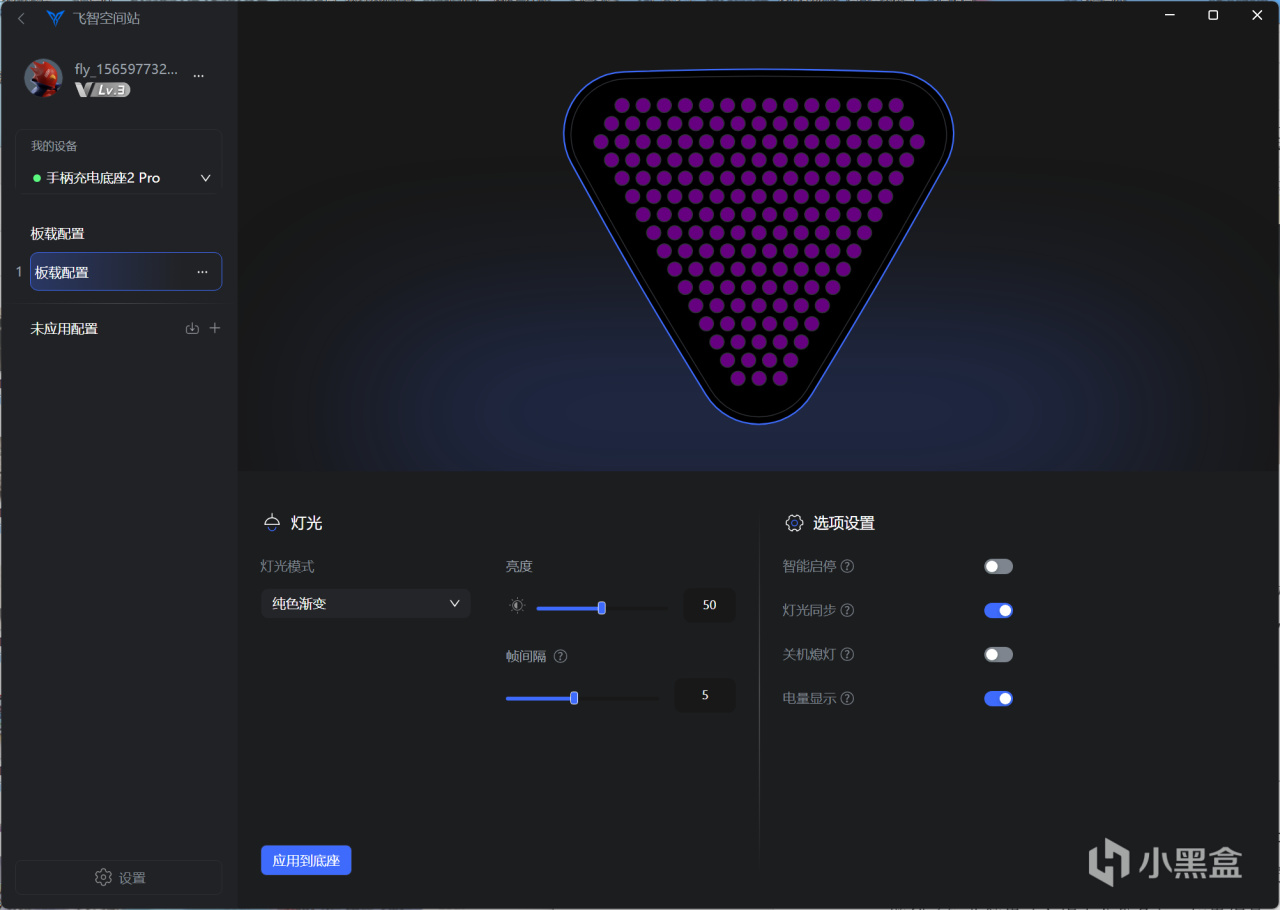Enable the 关机熄灯 toggle
1280x910 pixels.
click(998, 654)
